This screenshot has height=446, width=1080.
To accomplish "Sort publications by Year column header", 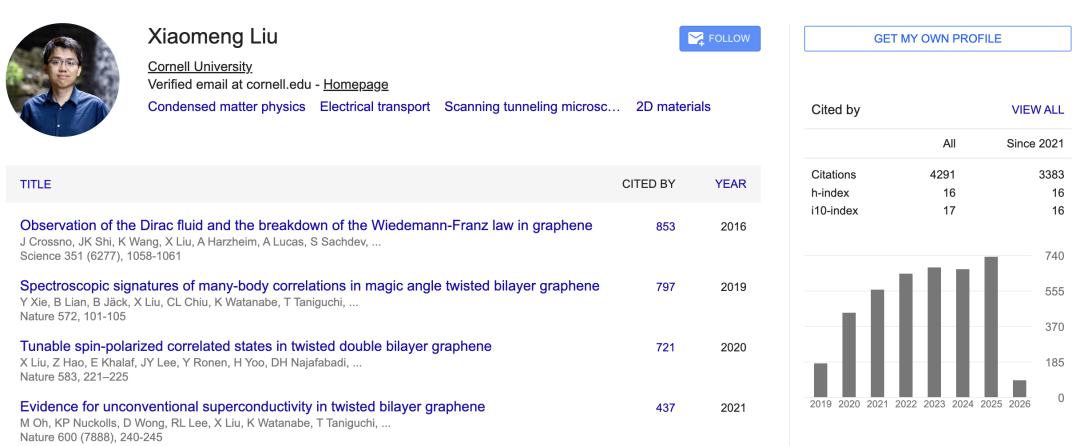I will click(730, 184).
